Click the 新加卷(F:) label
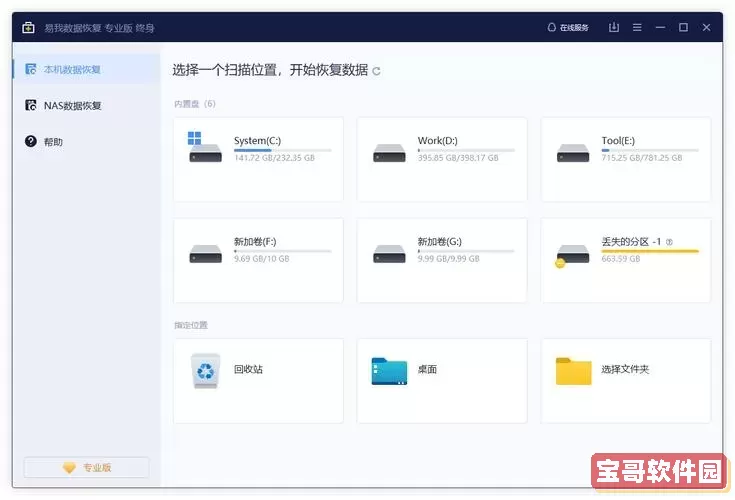735x500 pixels. [x=255, y=242]
